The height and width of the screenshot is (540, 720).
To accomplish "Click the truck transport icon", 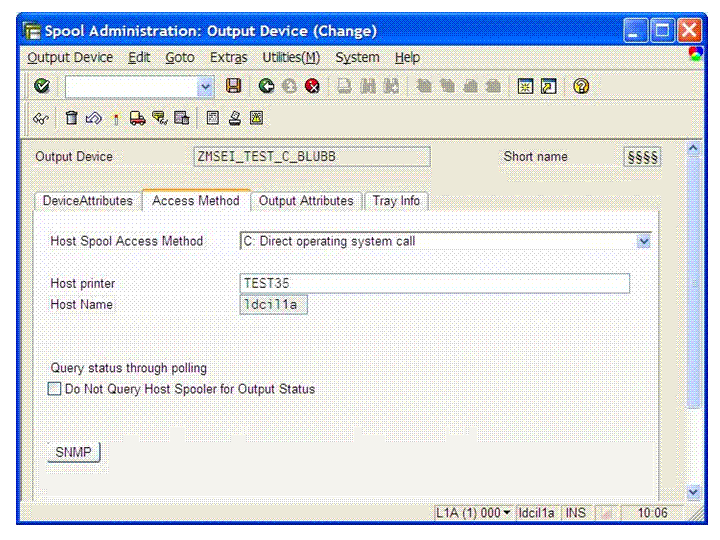I will 138,118.
